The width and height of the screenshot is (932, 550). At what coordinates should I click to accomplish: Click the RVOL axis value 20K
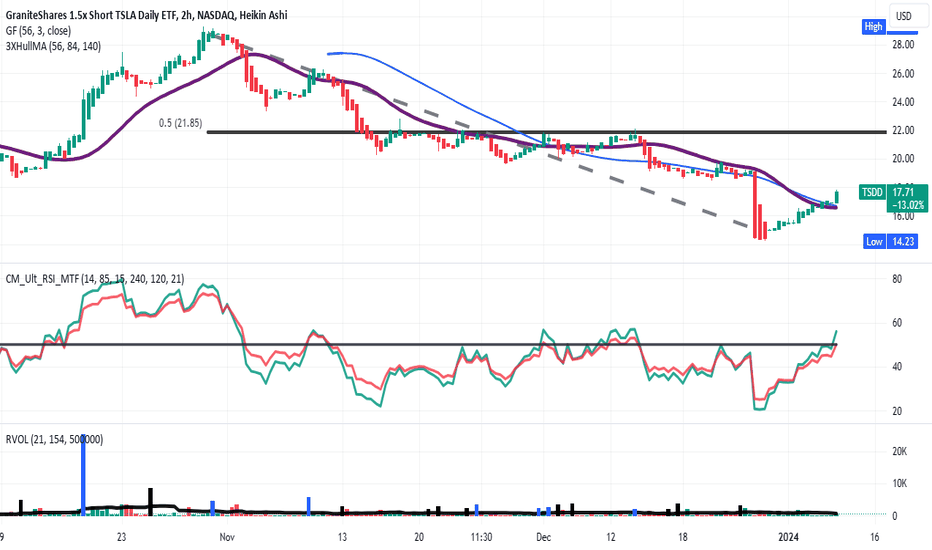click(x=899, y=451)
